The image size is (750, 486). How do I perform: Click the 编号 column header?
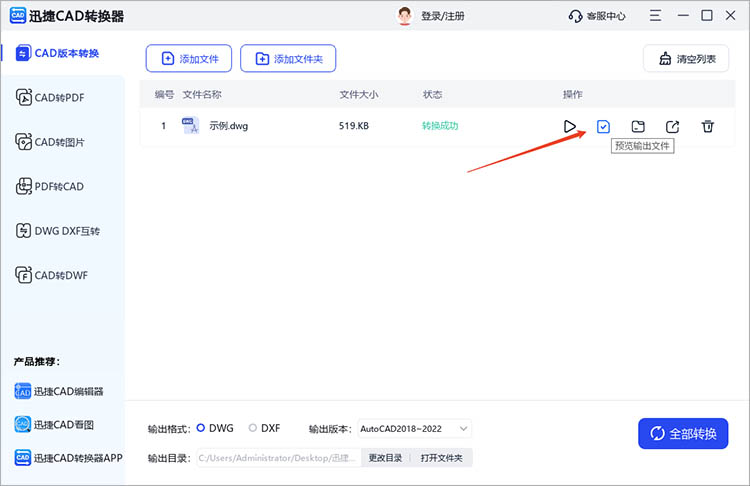click(x=164, y=94)
